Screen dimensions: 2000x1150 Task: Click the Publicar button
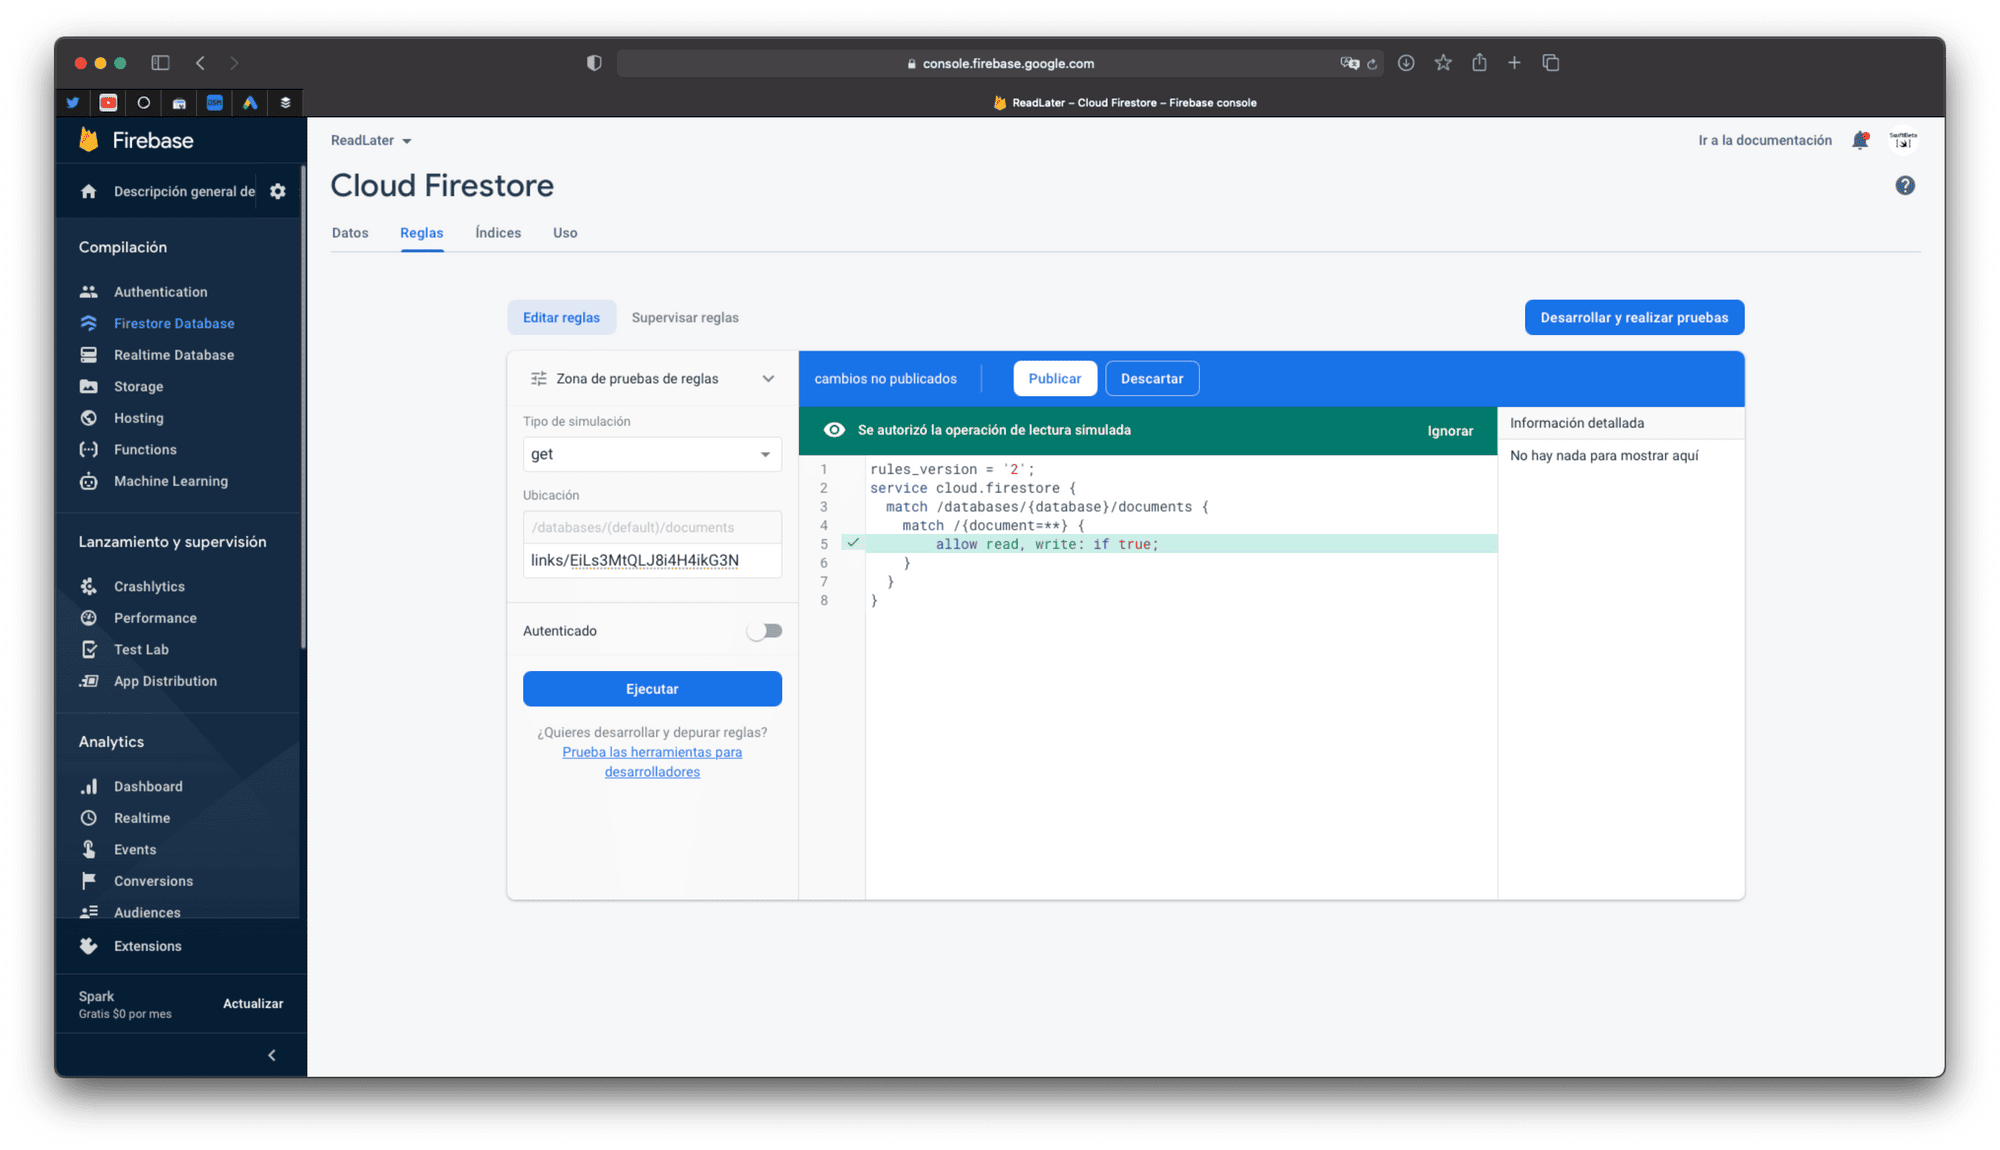click(x=1055, y=379)
